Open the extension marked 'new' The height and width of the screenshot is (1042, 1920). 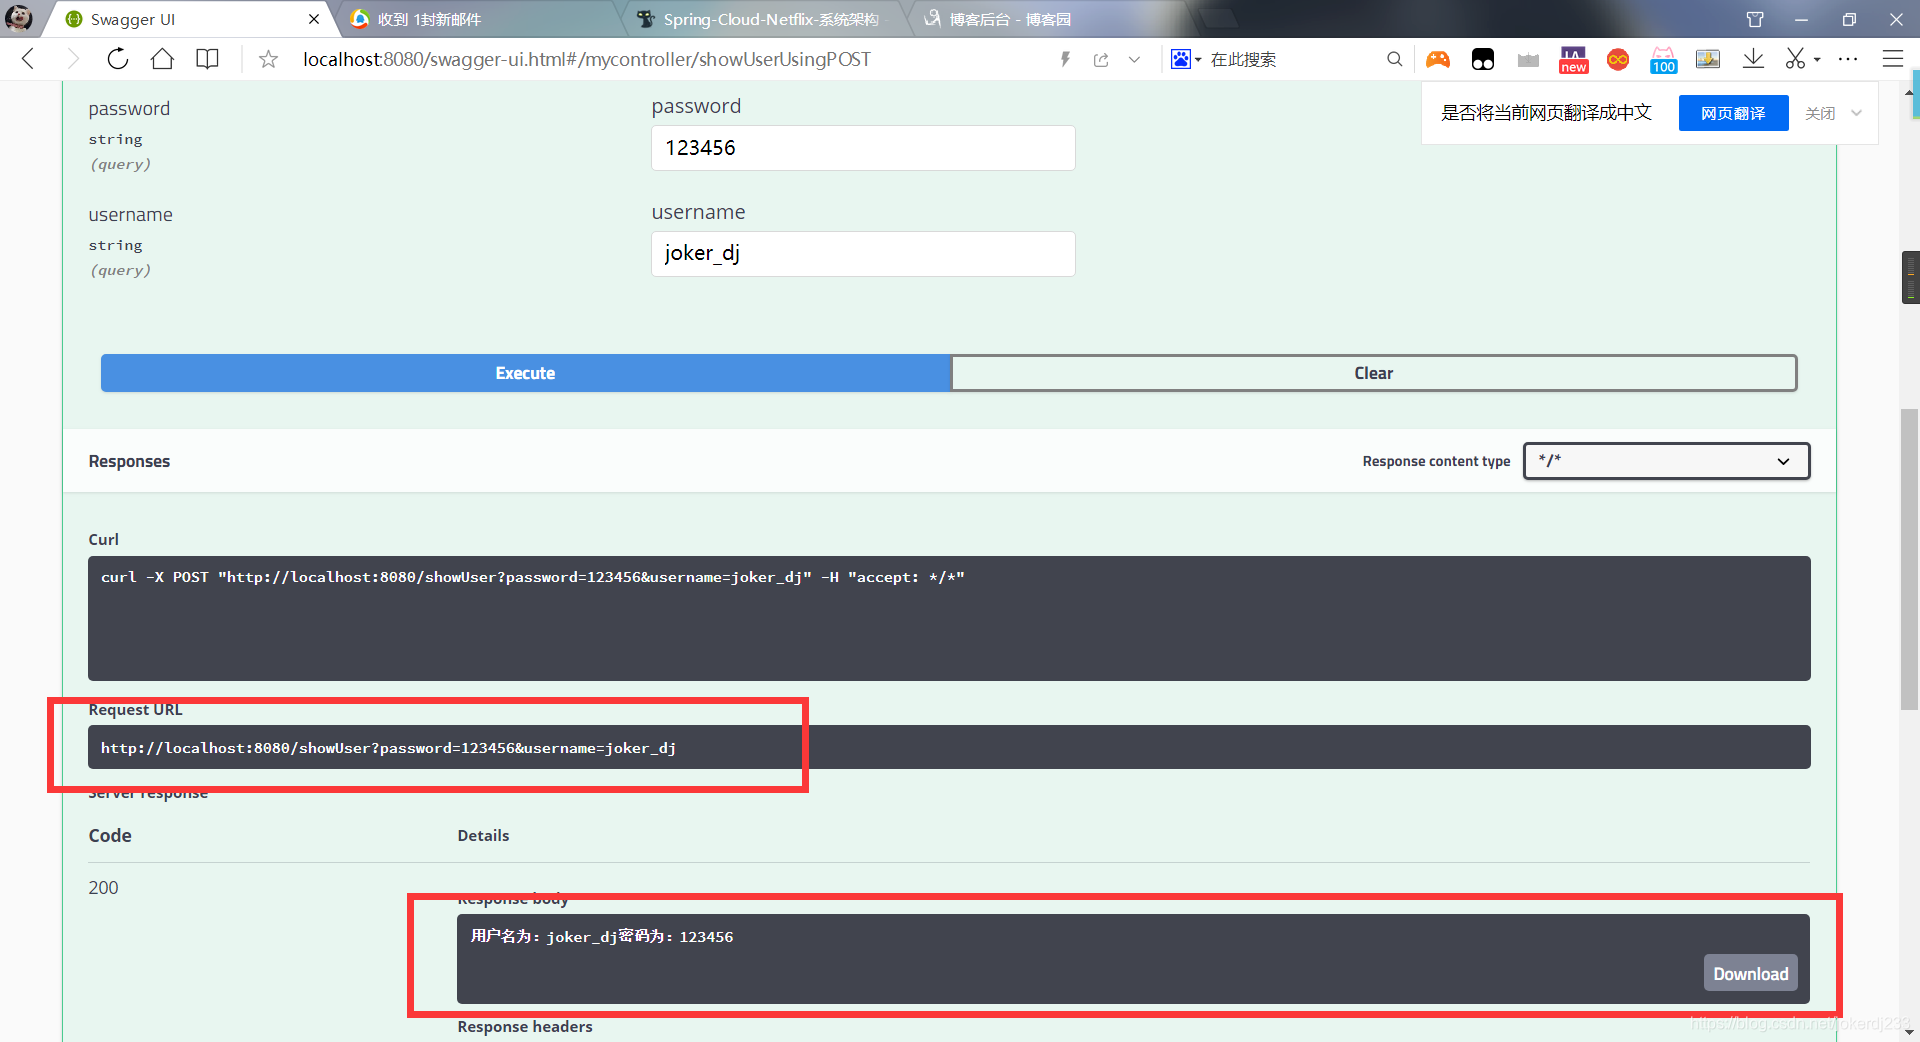coord(1573,60)
